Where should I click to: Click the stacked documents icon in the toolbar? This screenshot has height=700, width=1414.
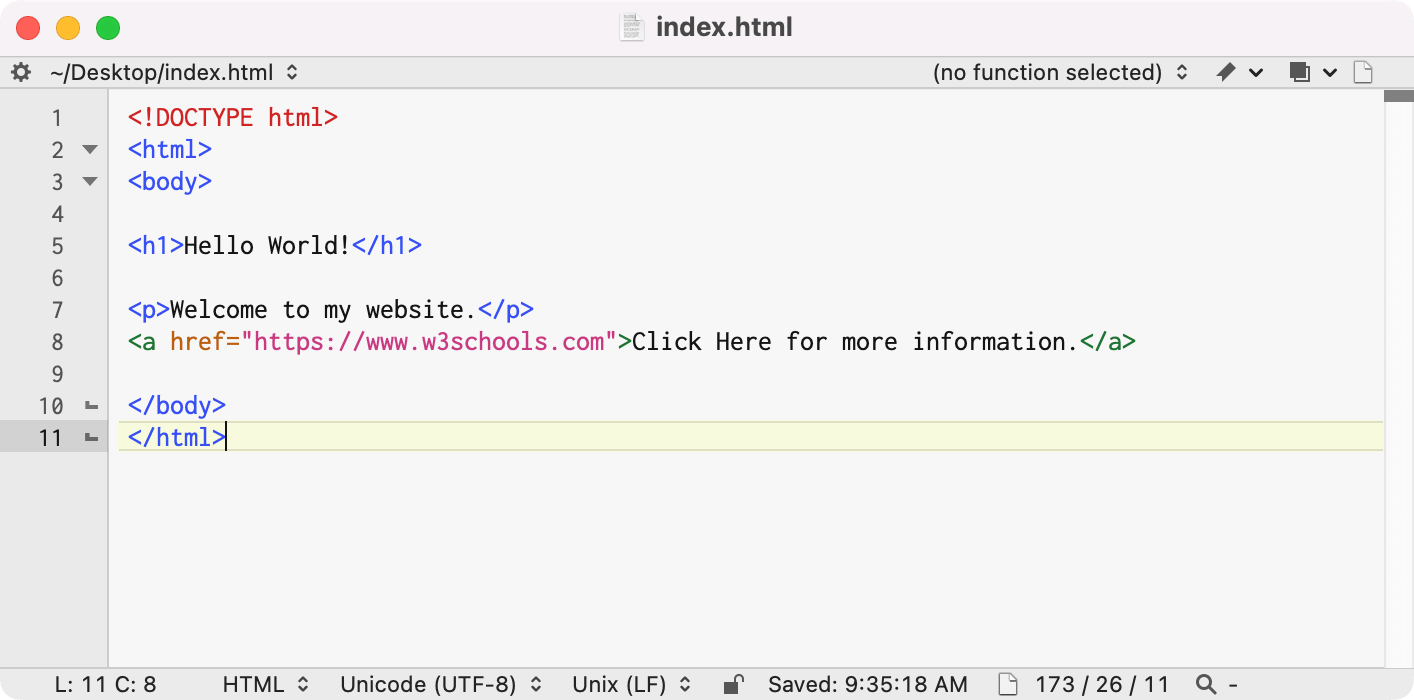1298,72
